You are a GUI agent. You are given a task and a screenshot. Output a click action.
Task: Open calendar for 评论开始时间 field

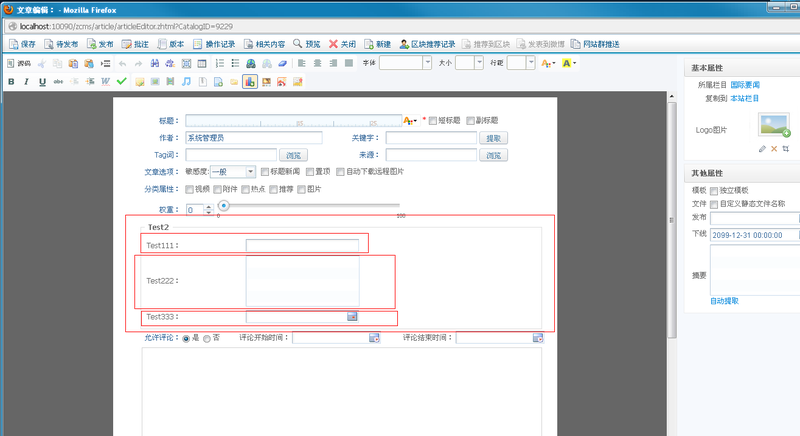pos(374,338)
